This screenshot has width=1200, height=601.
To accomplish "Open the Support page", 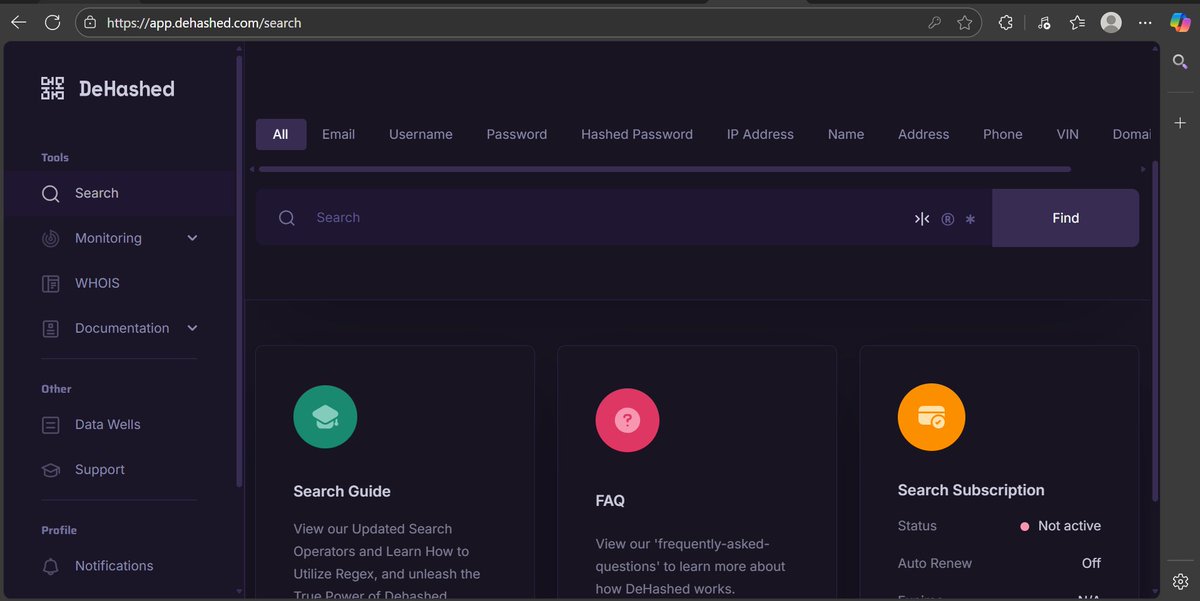I will click(x=99, y=469).
